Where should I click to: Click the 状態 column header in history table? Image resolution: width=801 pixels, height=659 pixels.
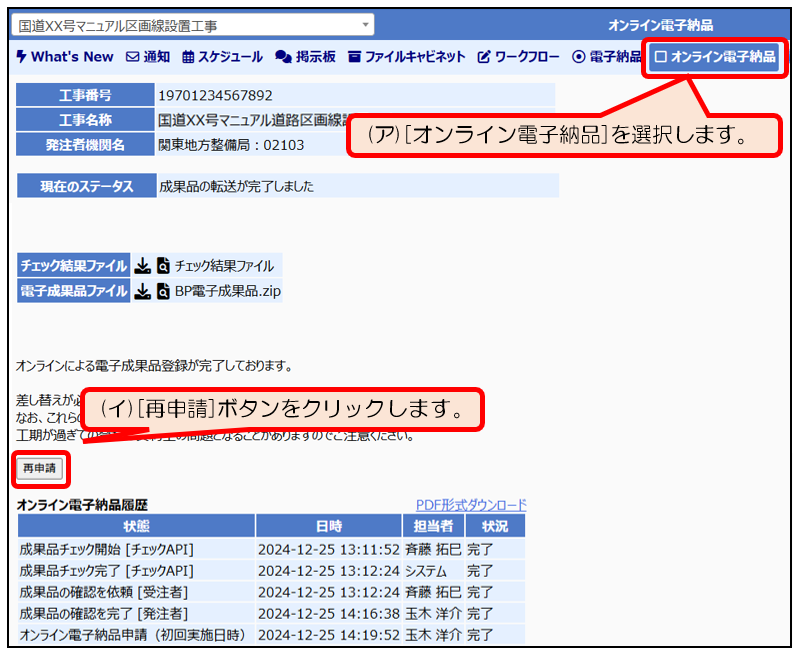[x=136, y=526]
